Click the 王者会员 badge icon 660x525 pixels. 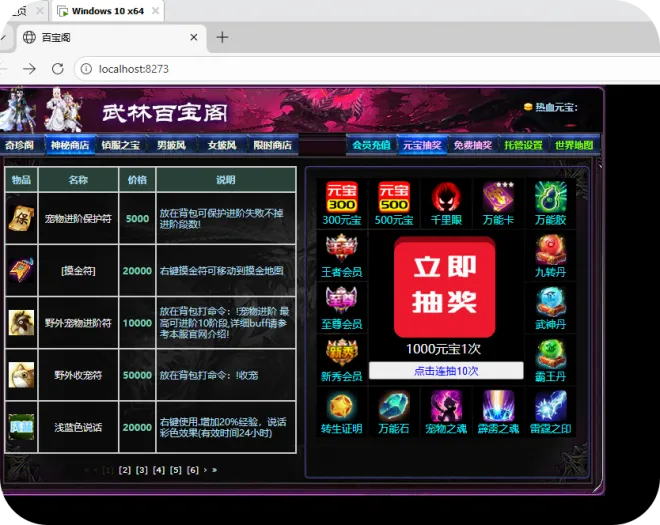(342, 249)
